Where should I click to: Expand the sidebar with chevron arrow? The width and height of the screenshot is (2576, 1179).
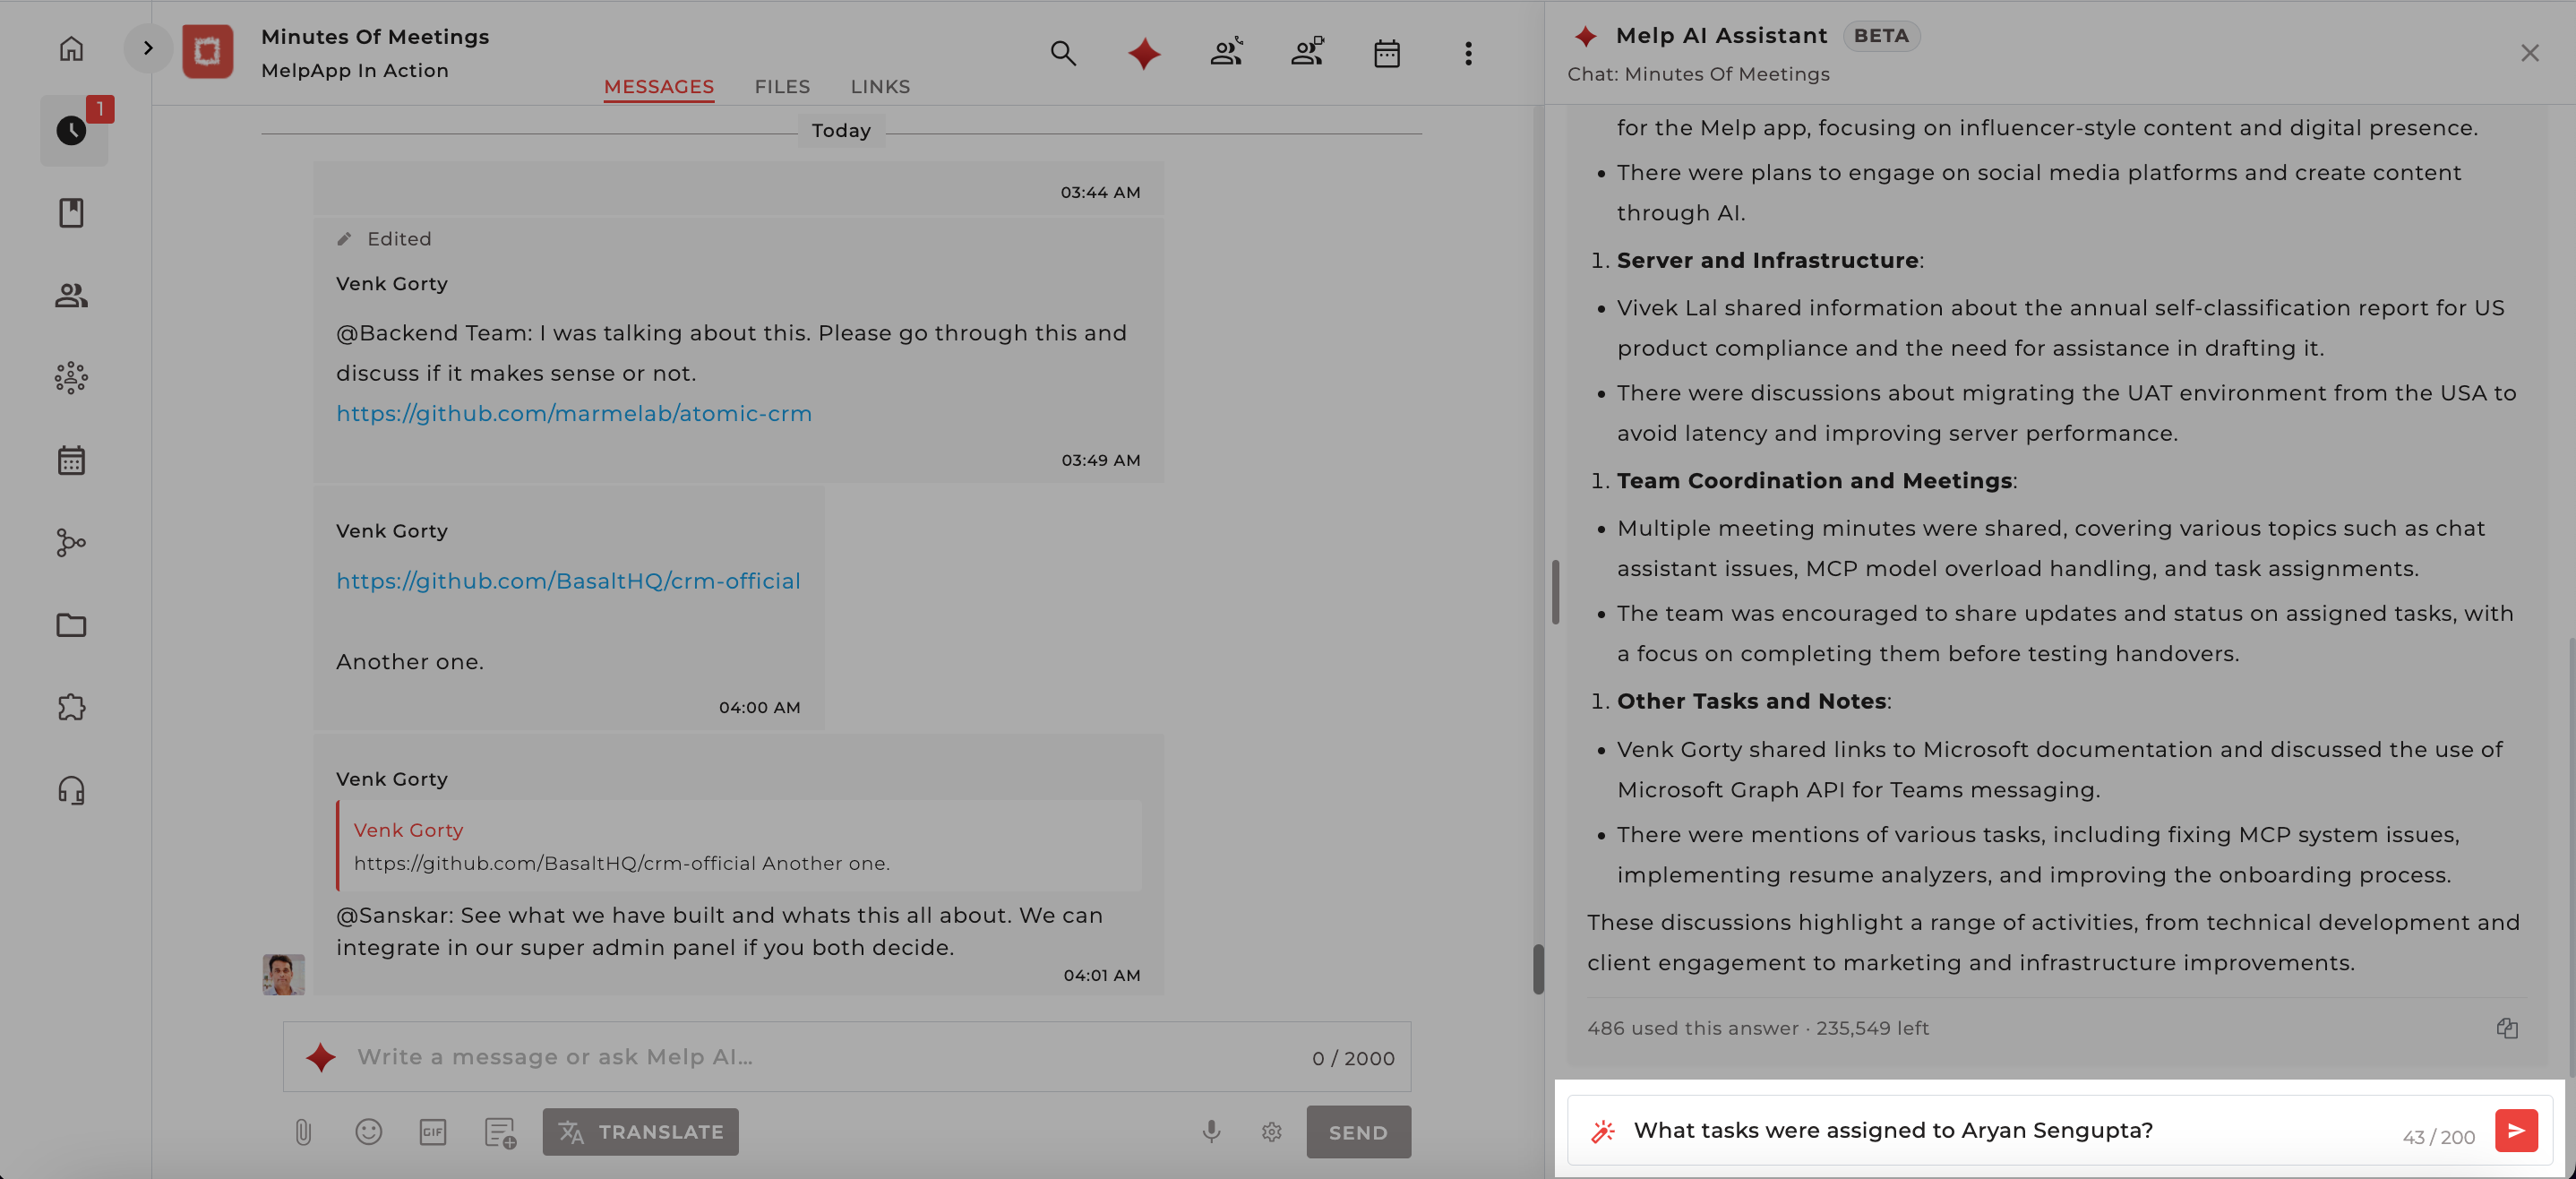coord(148,48)
